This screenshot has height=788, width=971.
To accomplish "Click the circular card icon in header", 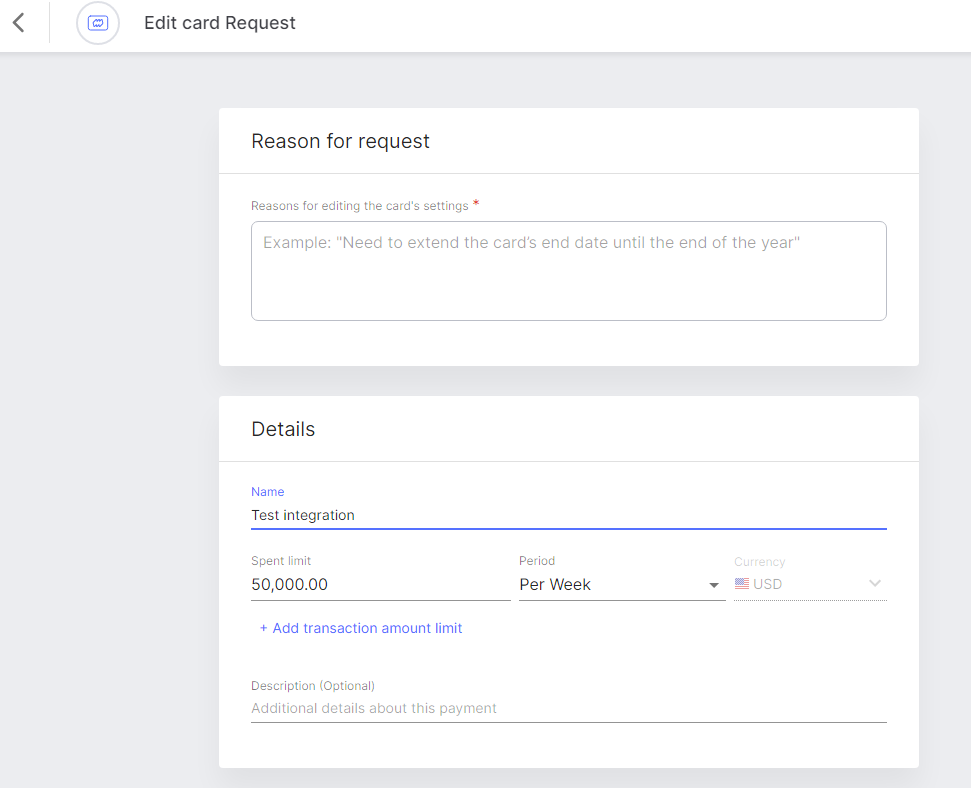I will click(98, 23).
